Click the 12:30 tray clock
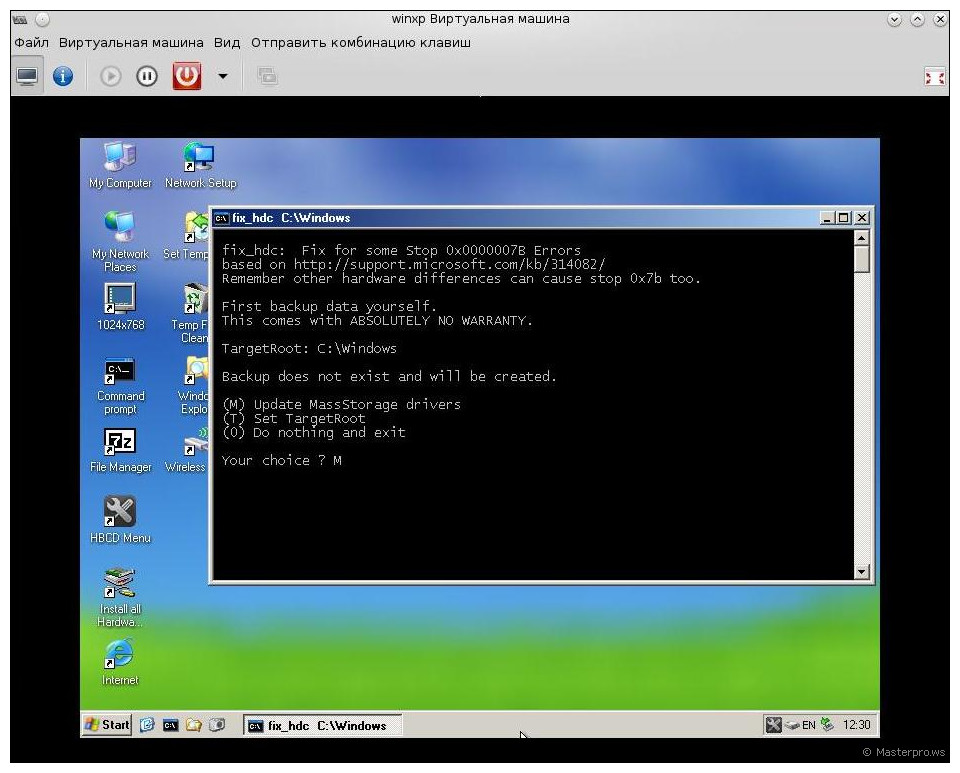Image resolution: width=960 pixels, height=773 pixels. 857,725
